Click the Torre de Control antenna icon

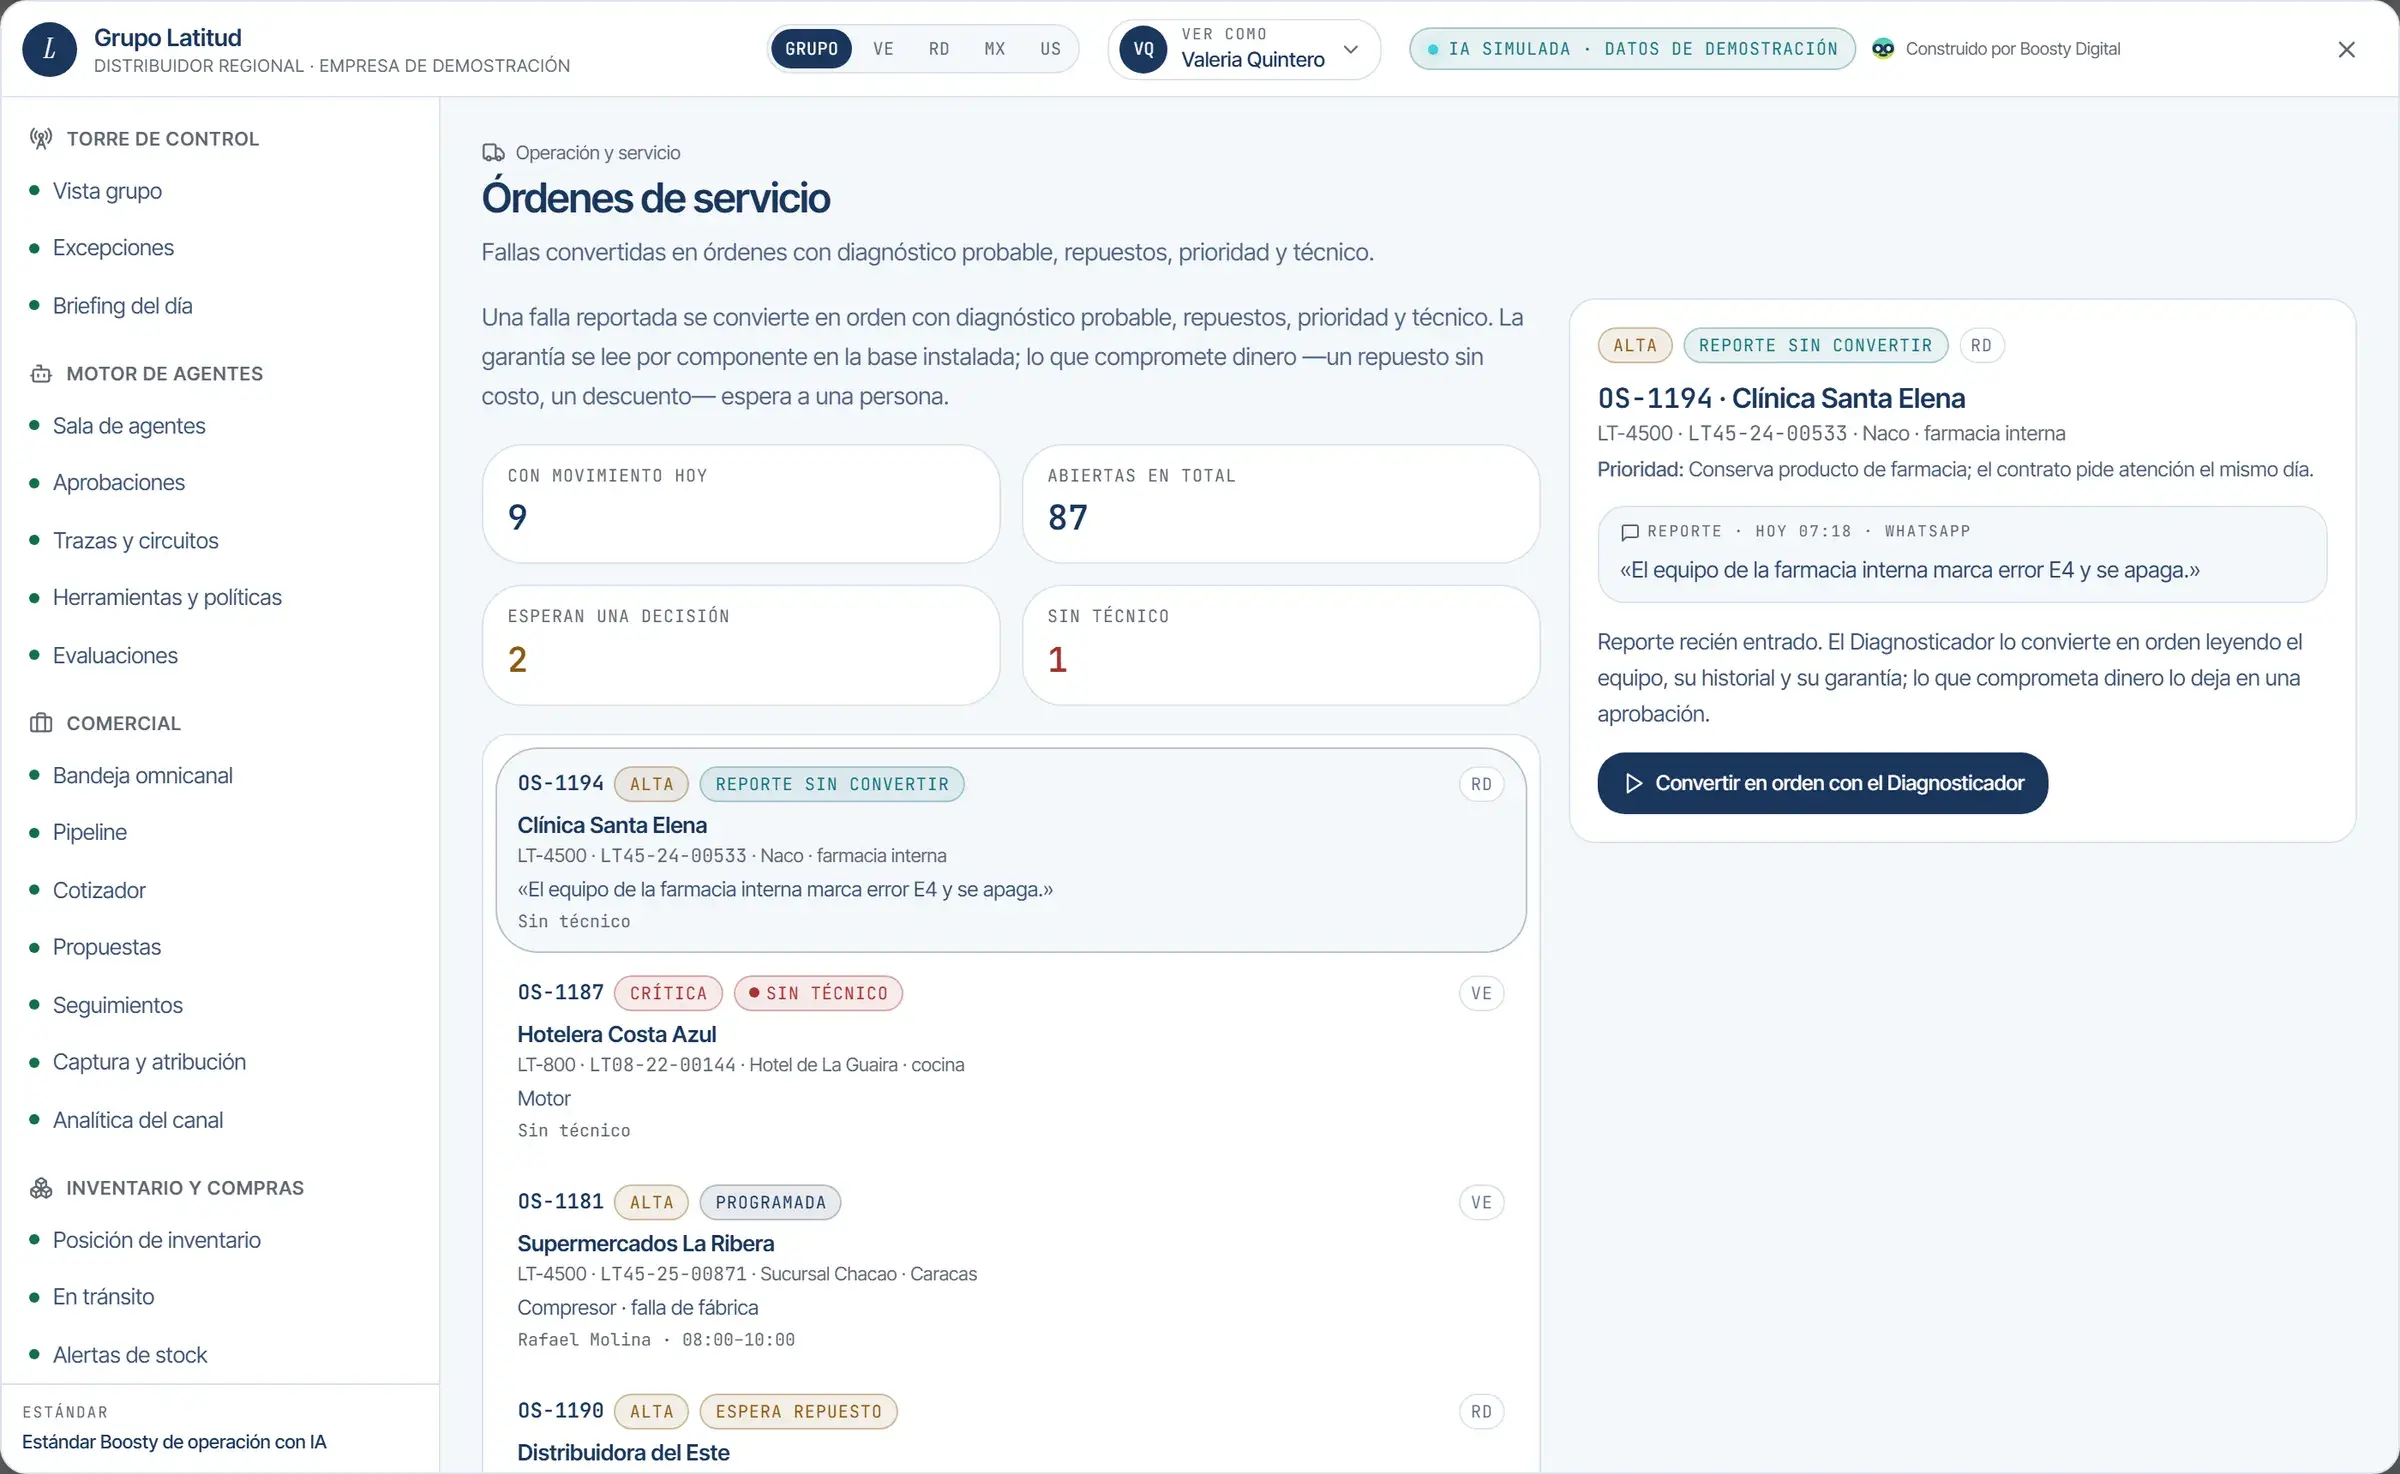[41, 139]
